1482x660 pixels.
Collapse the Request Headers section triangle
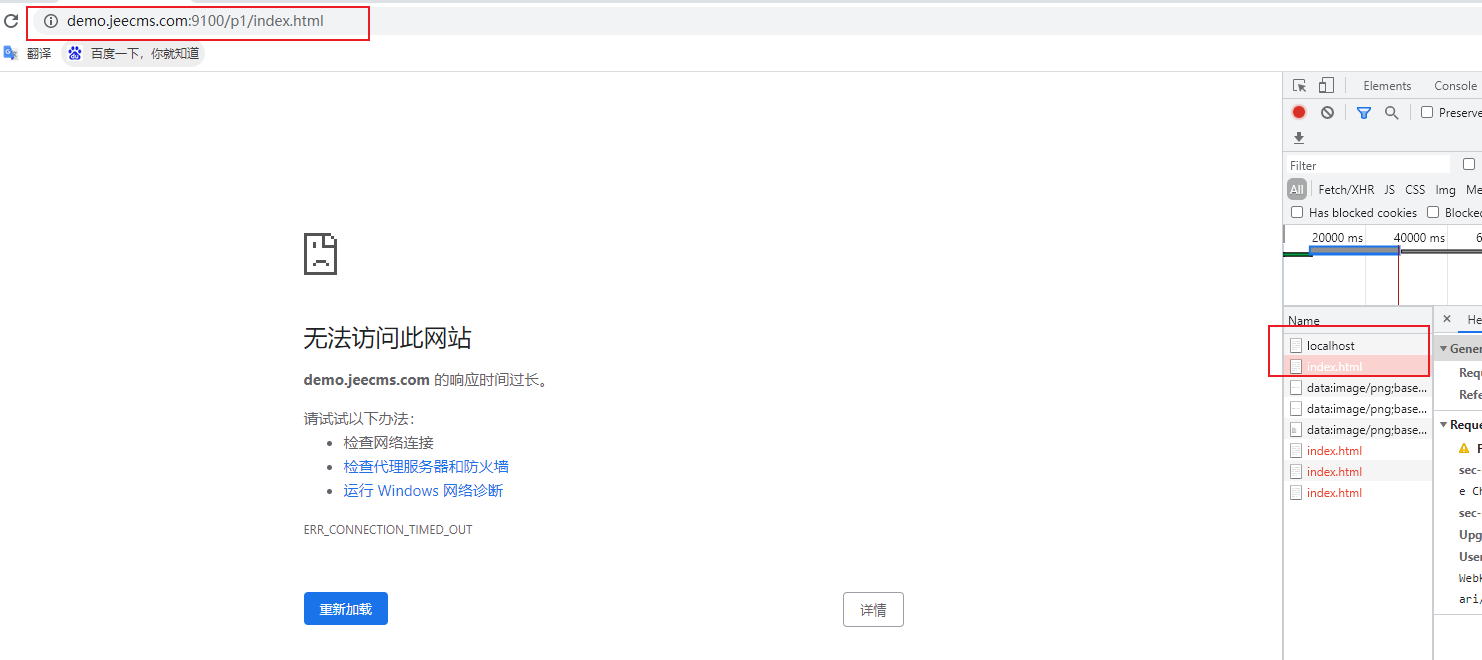pyautogui.click(x=1443, y=425)
